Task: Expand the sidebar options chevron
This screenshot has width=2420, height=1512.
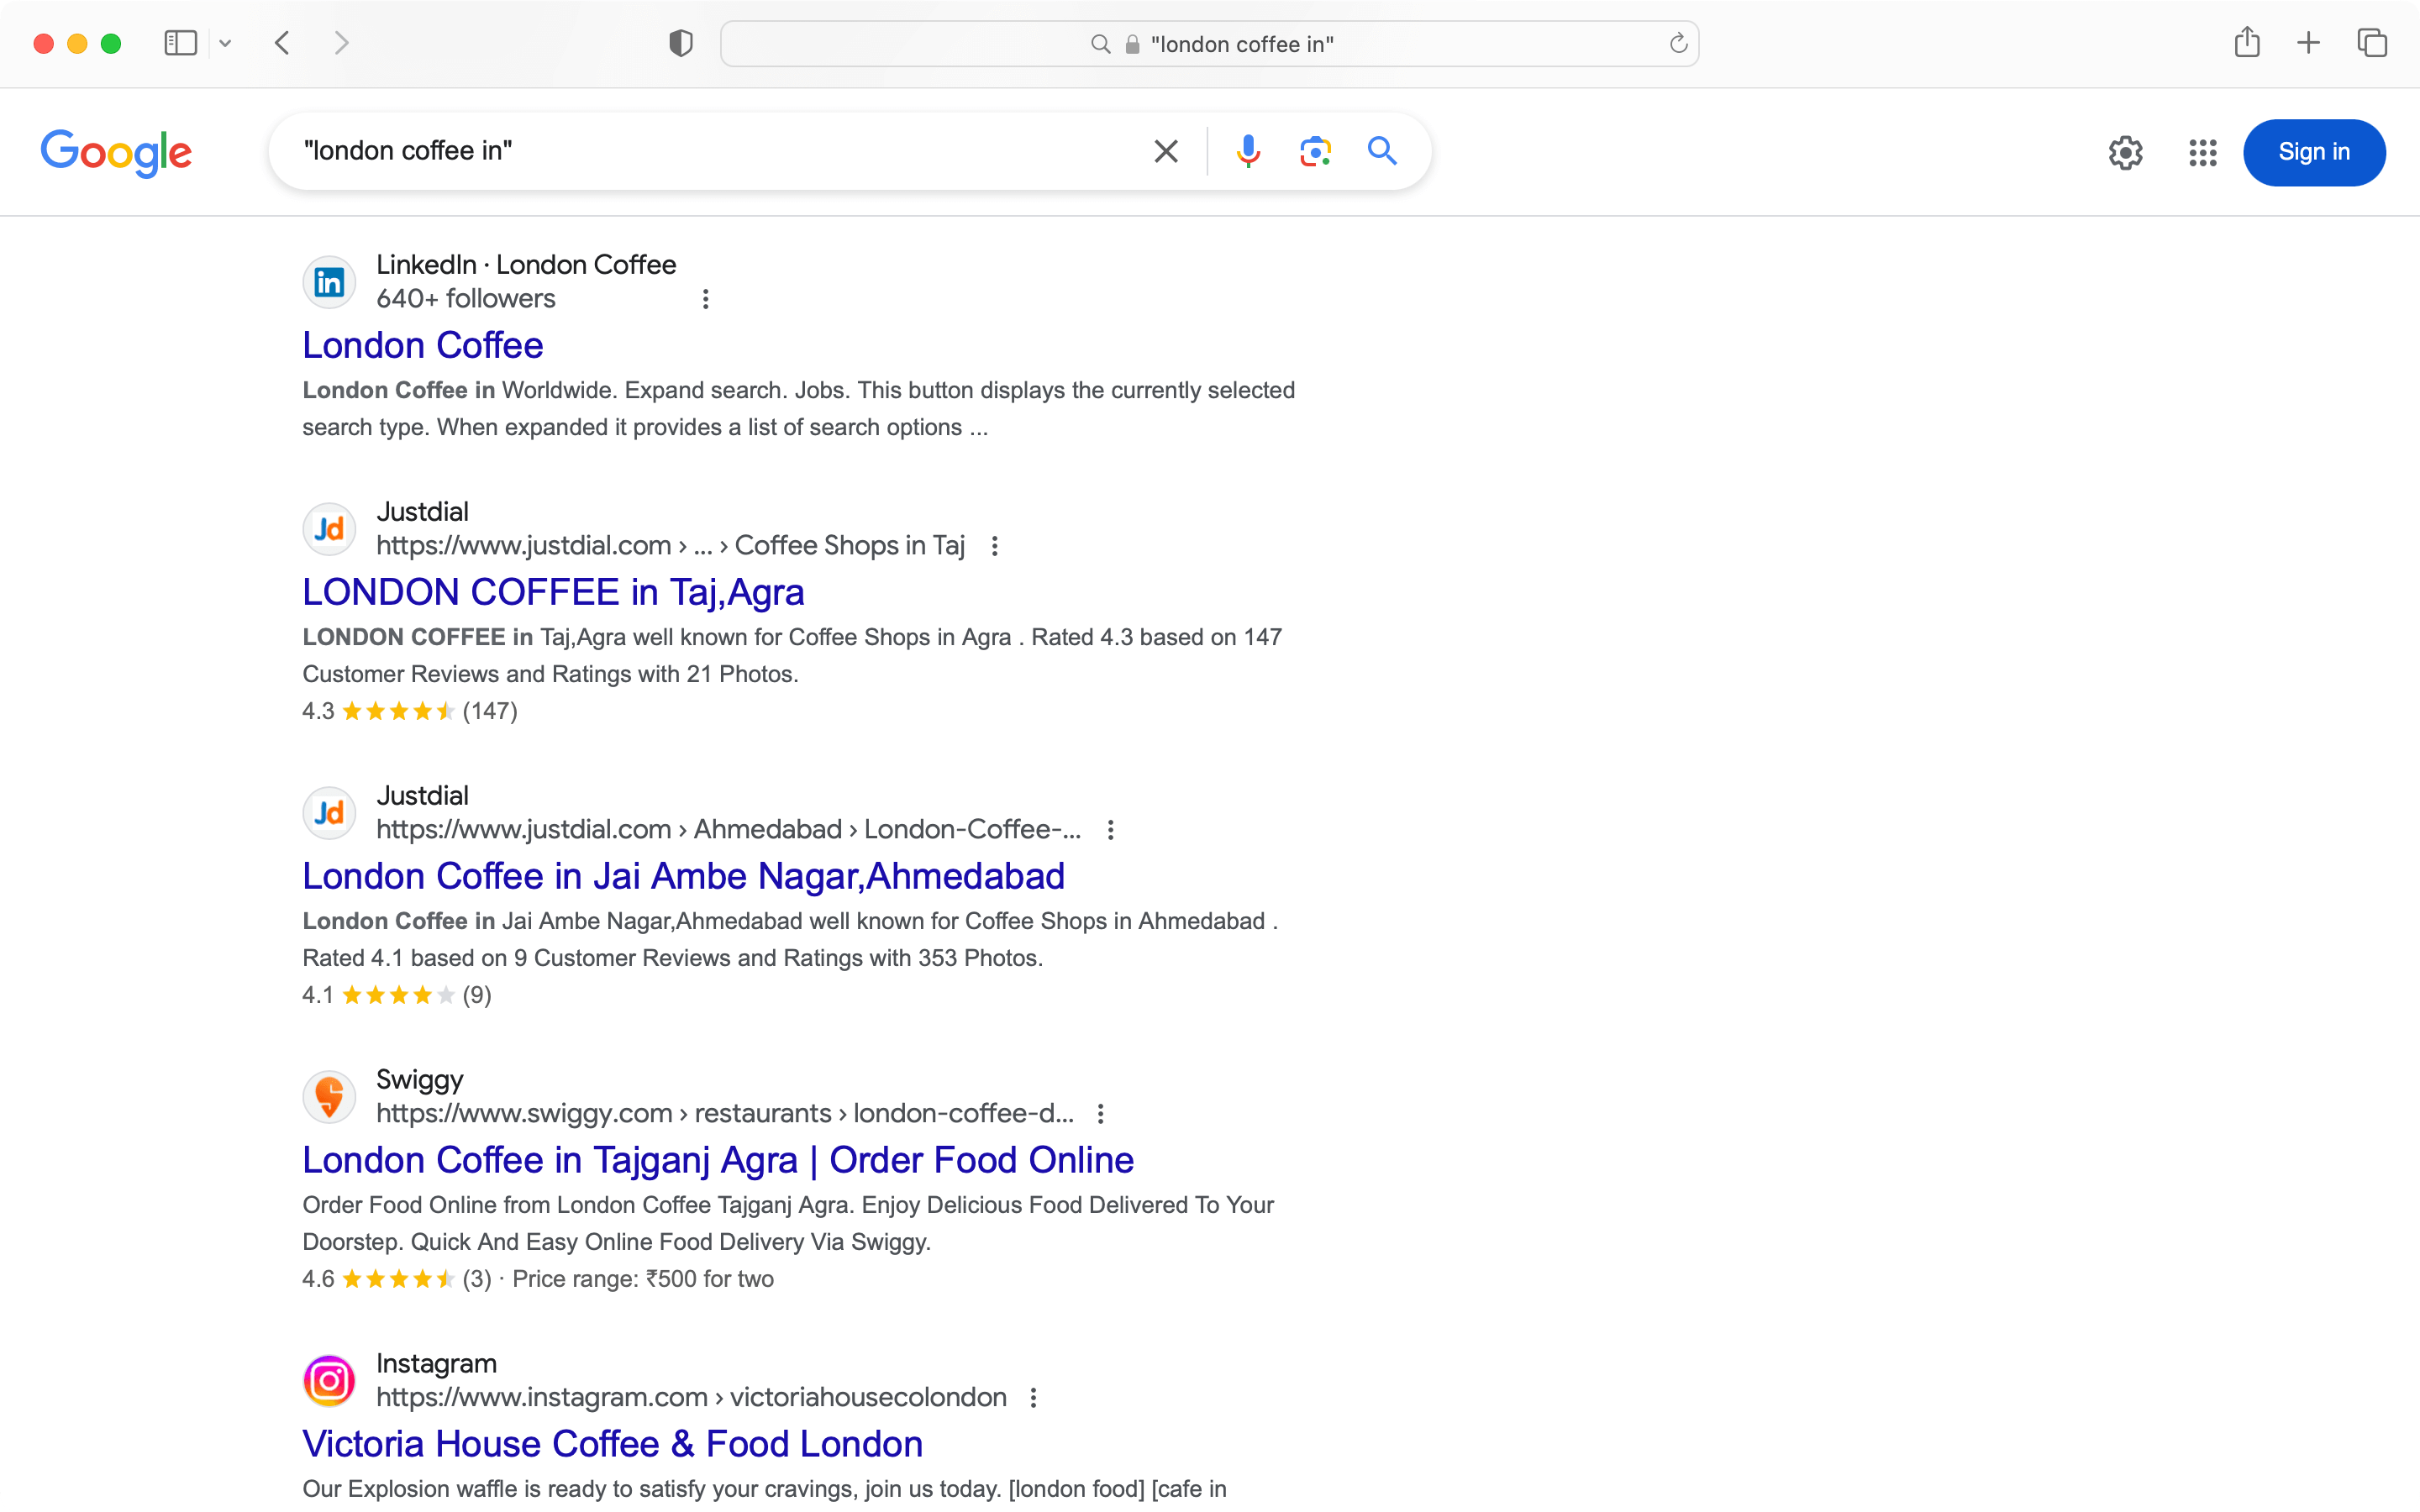Action: [x=225, y=43]
